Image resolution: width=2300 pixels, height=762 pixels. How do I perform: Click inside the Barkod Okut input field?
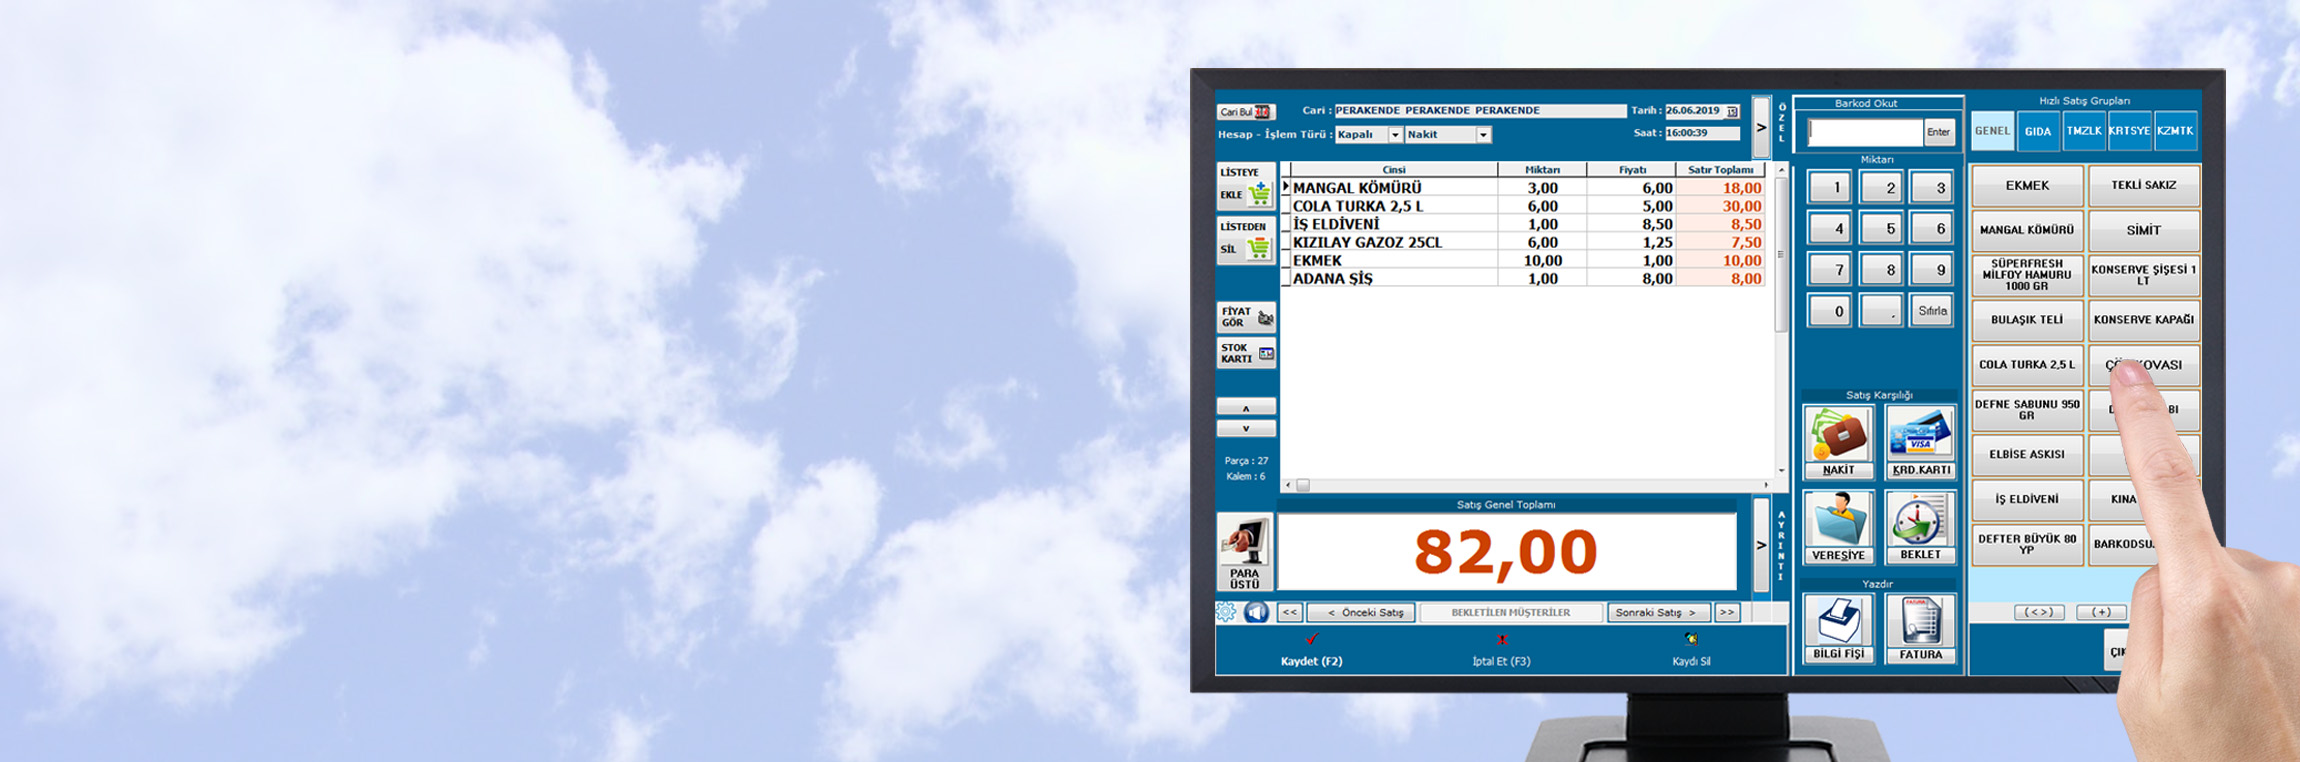[1865, 132]
